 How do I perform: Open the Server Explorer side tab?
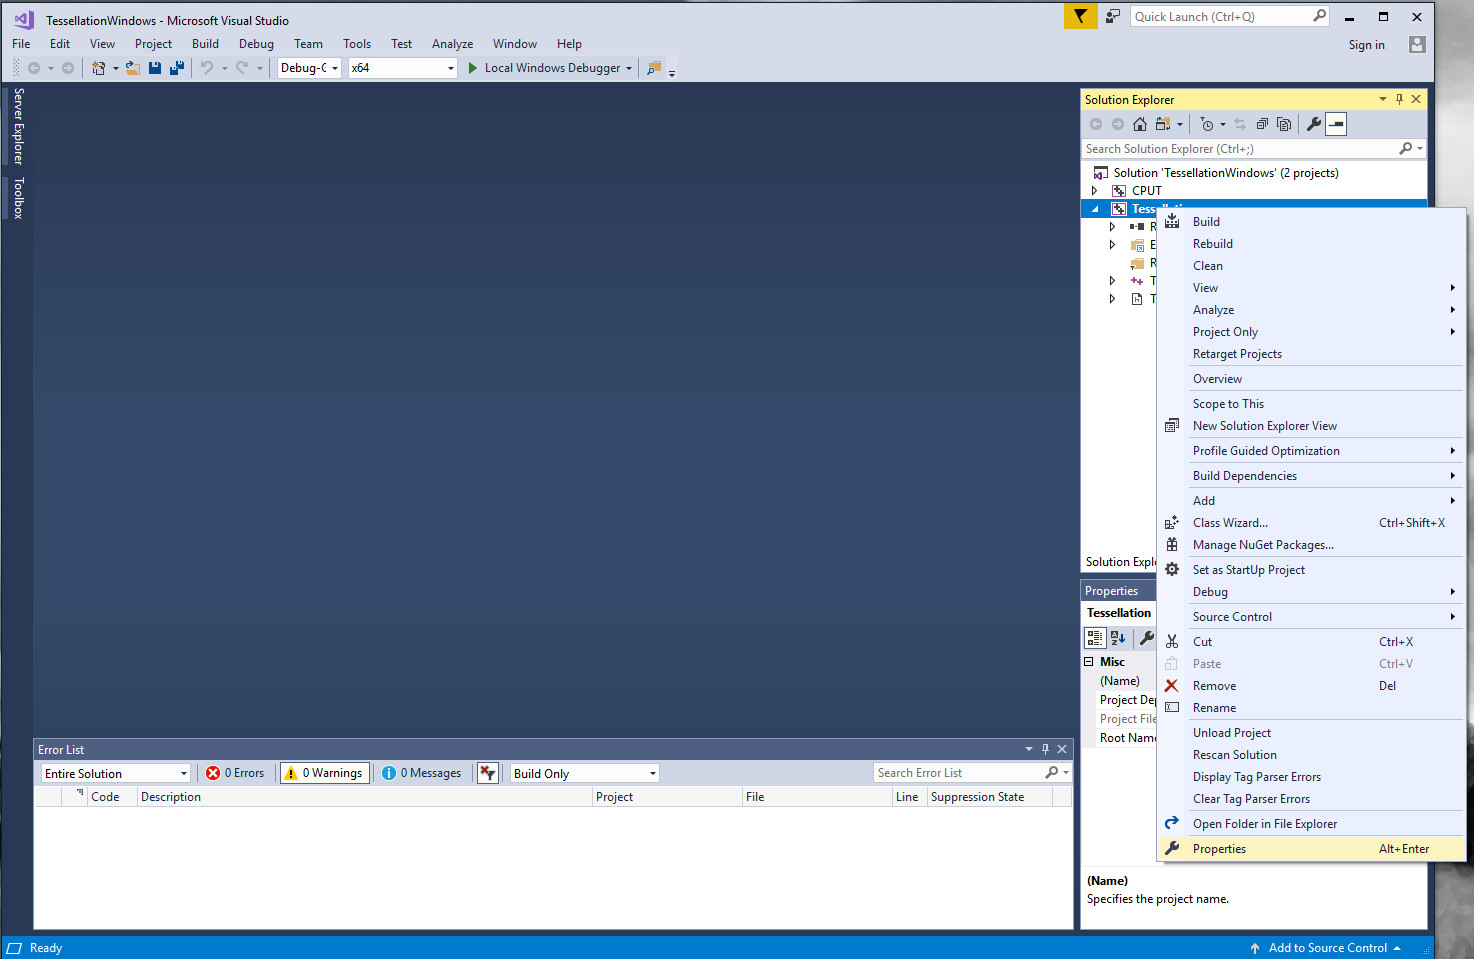coord(18,126)
